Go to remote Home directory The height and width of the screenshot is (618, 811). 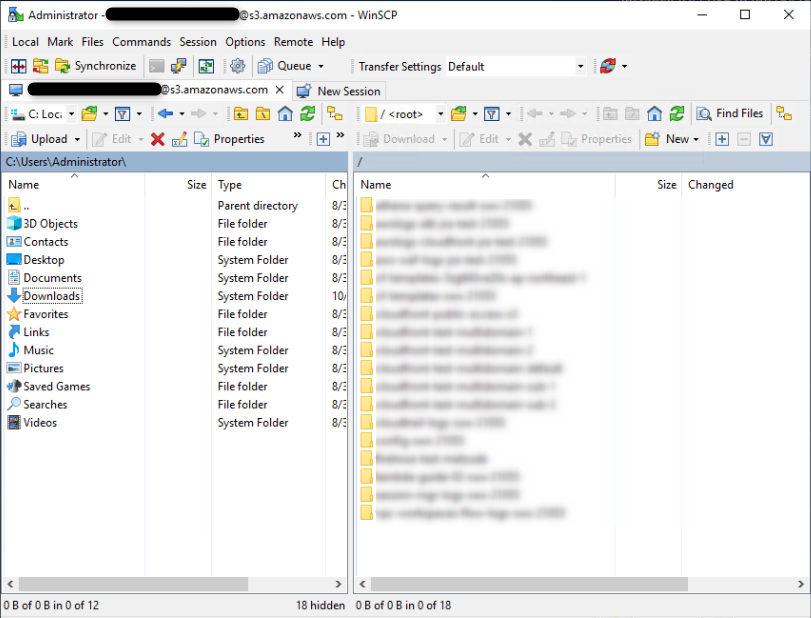[654, 114]
